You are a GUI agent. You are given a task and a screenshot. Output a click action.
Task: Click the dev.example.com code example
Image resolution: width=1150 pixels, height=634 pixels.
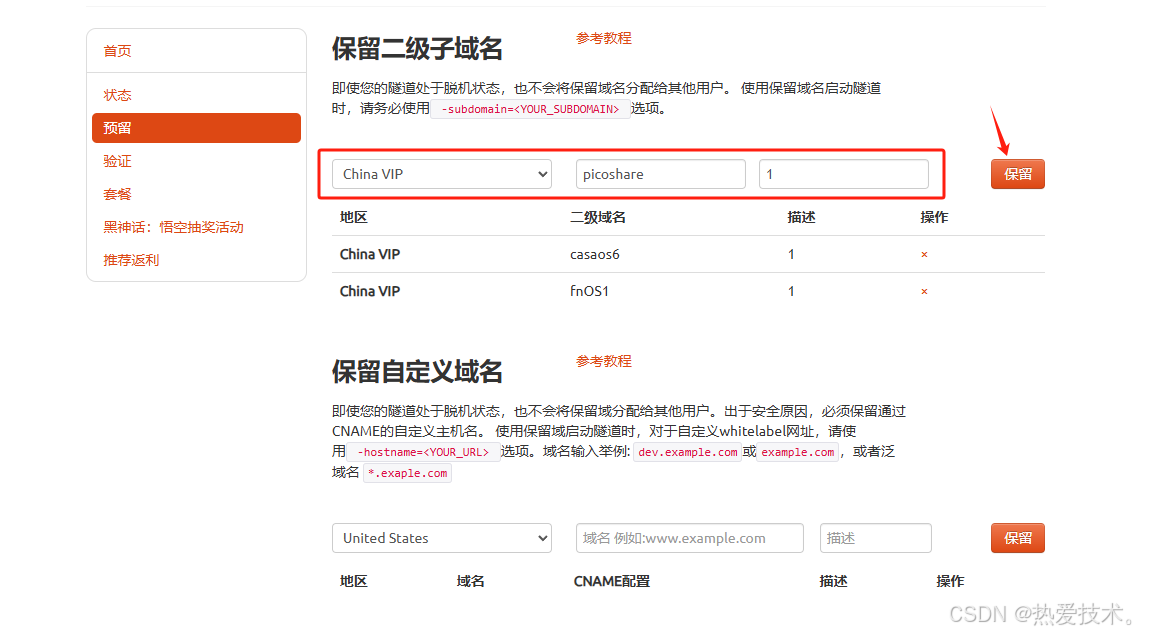[x=687, y=452]
